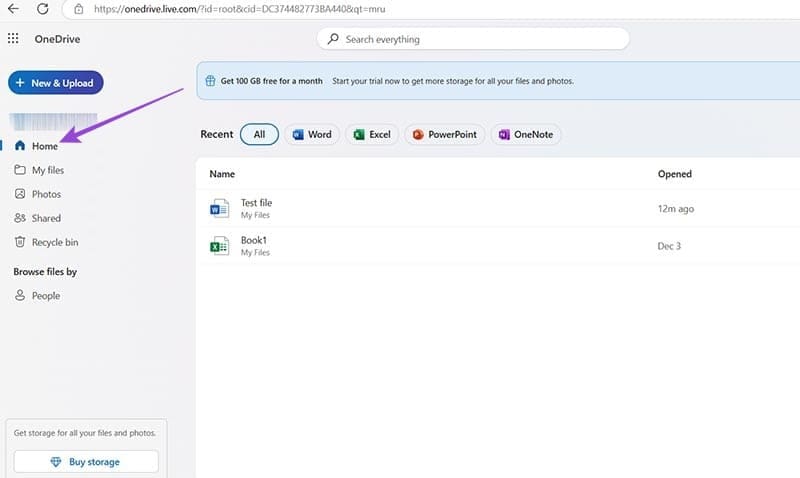Screen dimensions: 800x478
Task: Go to Photos in the sidebar
Action: click(x=46, y=194)
